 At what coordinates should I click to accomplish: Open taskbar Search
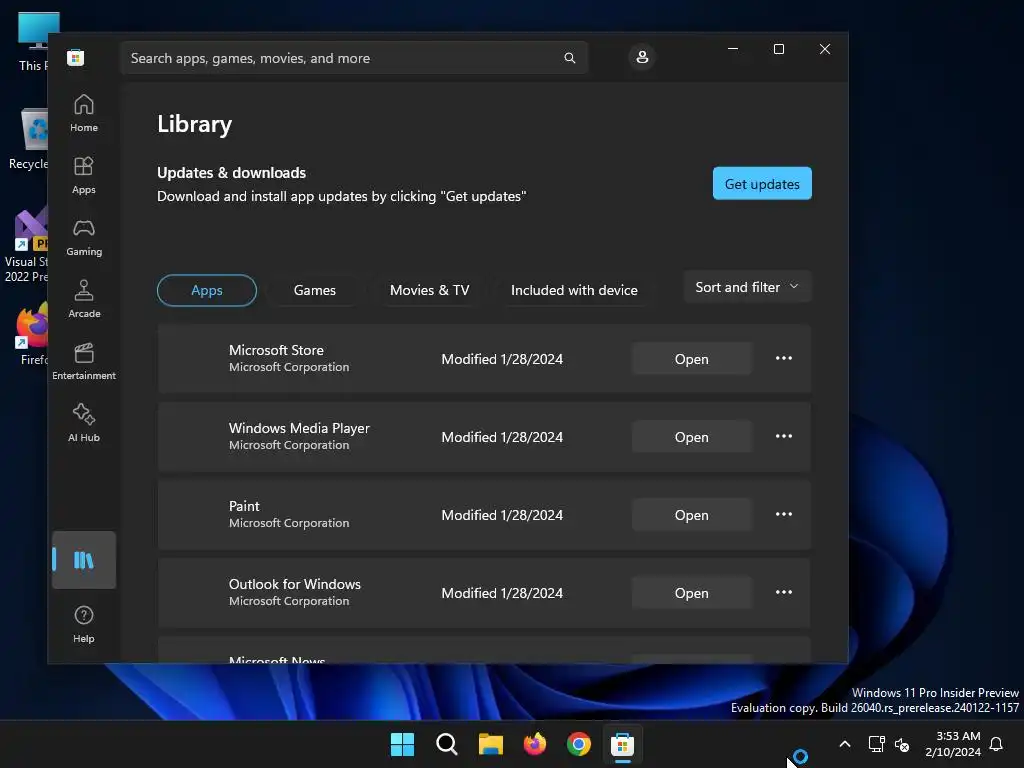[x=447, y=744]
